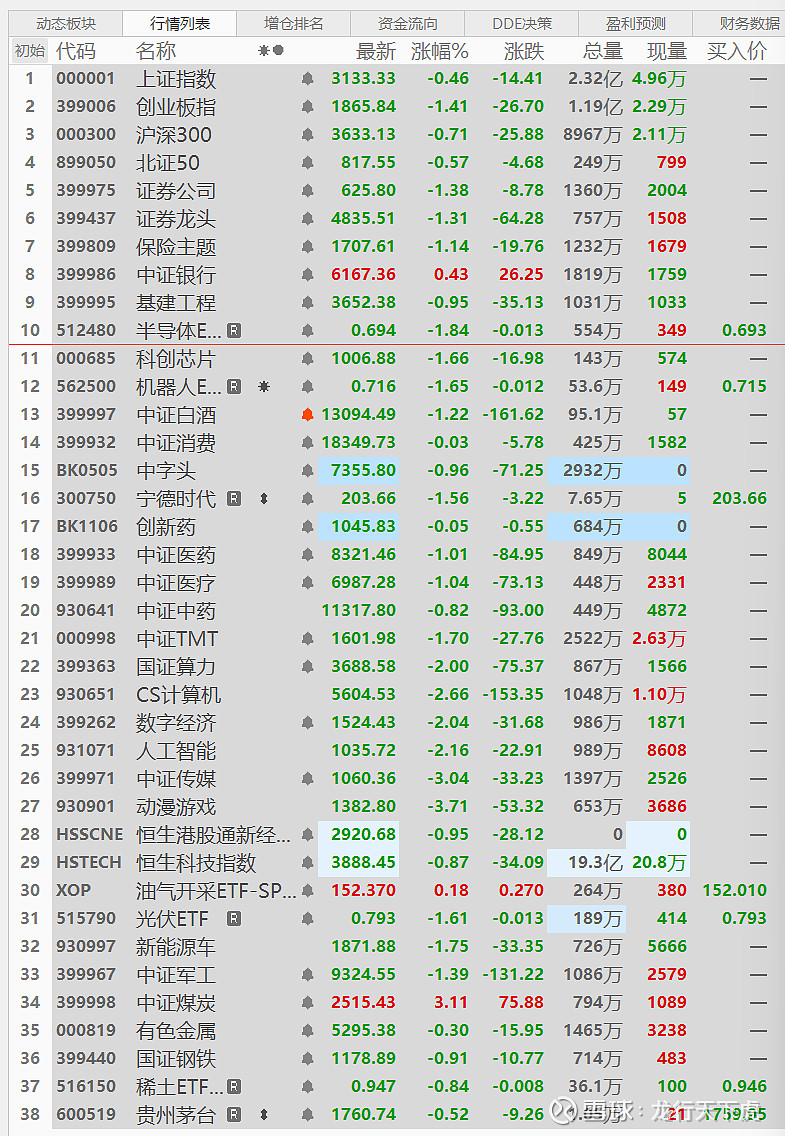Switch to the 动态板块 tab
Viewport: 785px width, 1136px height.
[65, 24]
